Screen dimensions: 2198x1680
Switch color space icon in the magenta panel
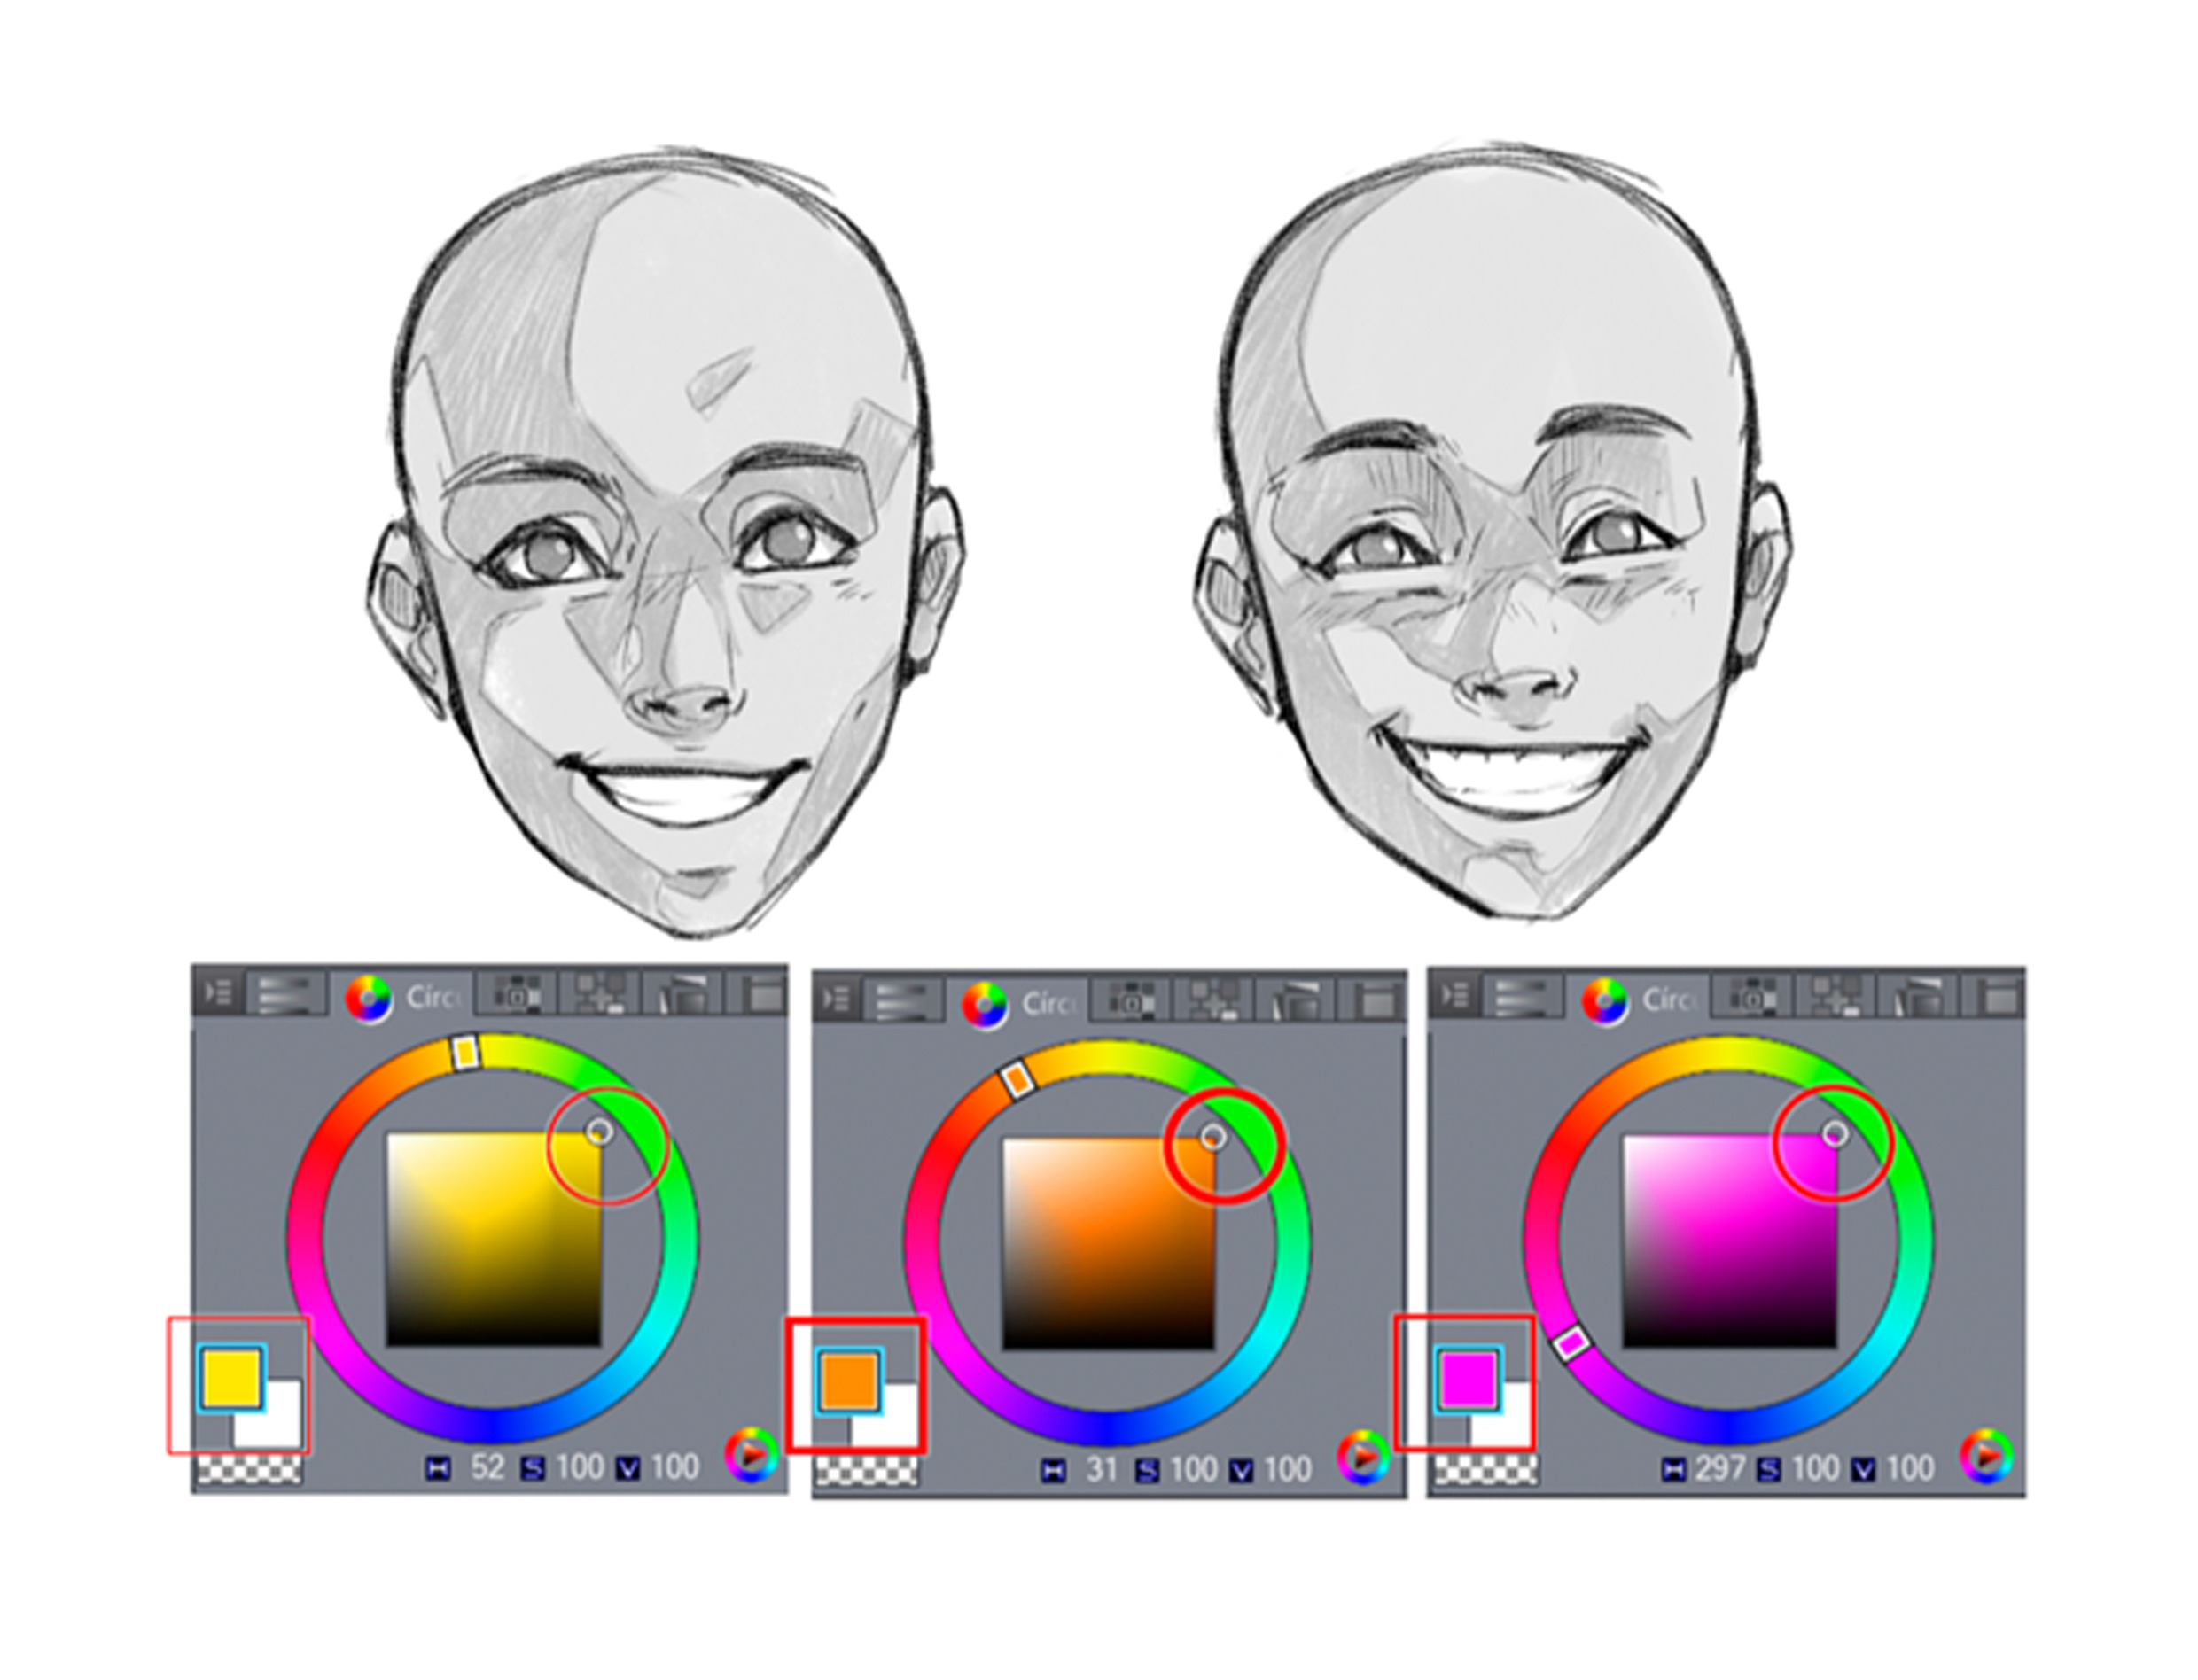pyautogui.click(x=1985, y=1456)
